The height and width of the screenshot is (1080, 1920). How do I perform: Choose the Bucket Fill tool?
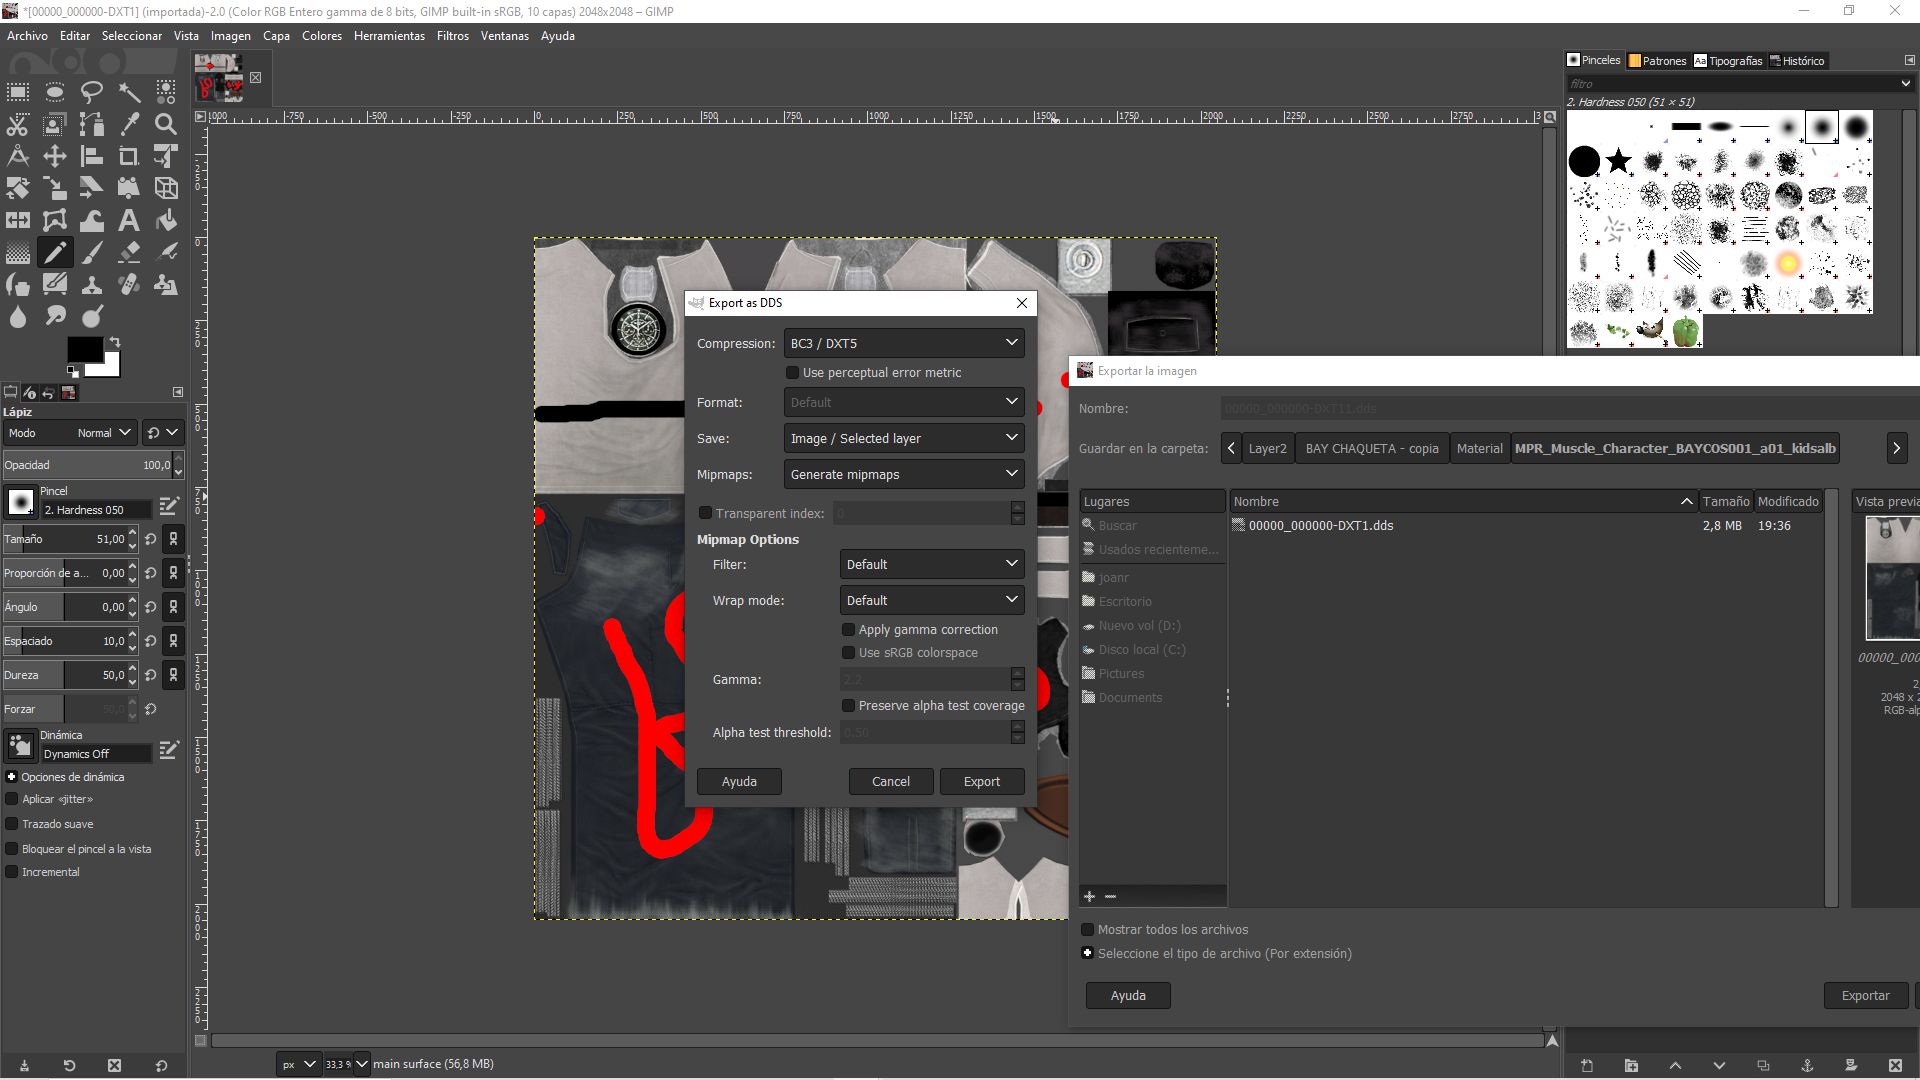[x=166, y=220]
